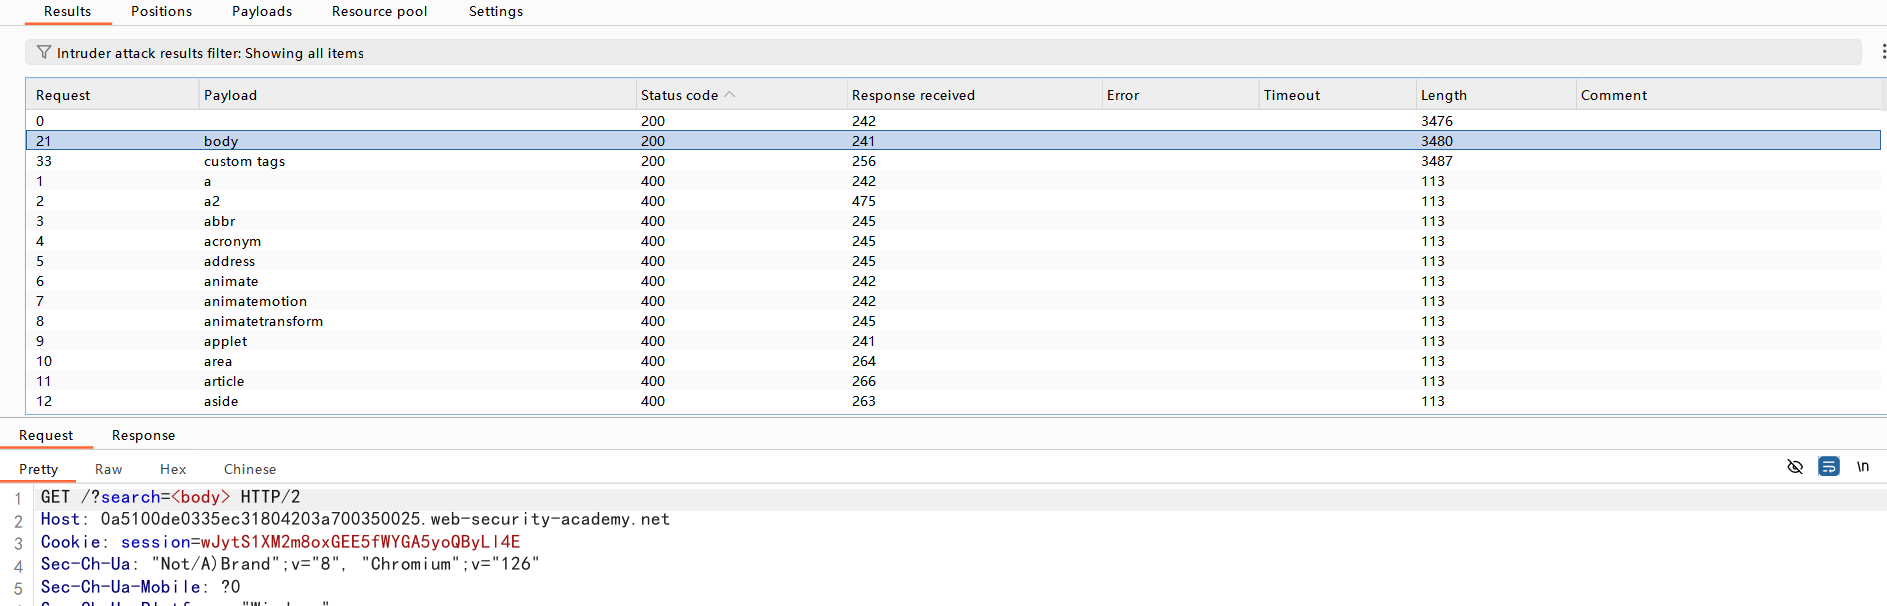The image size is (1887, 606).
Task: Go to the Settings tab
Action: click(x=495, y=11)
